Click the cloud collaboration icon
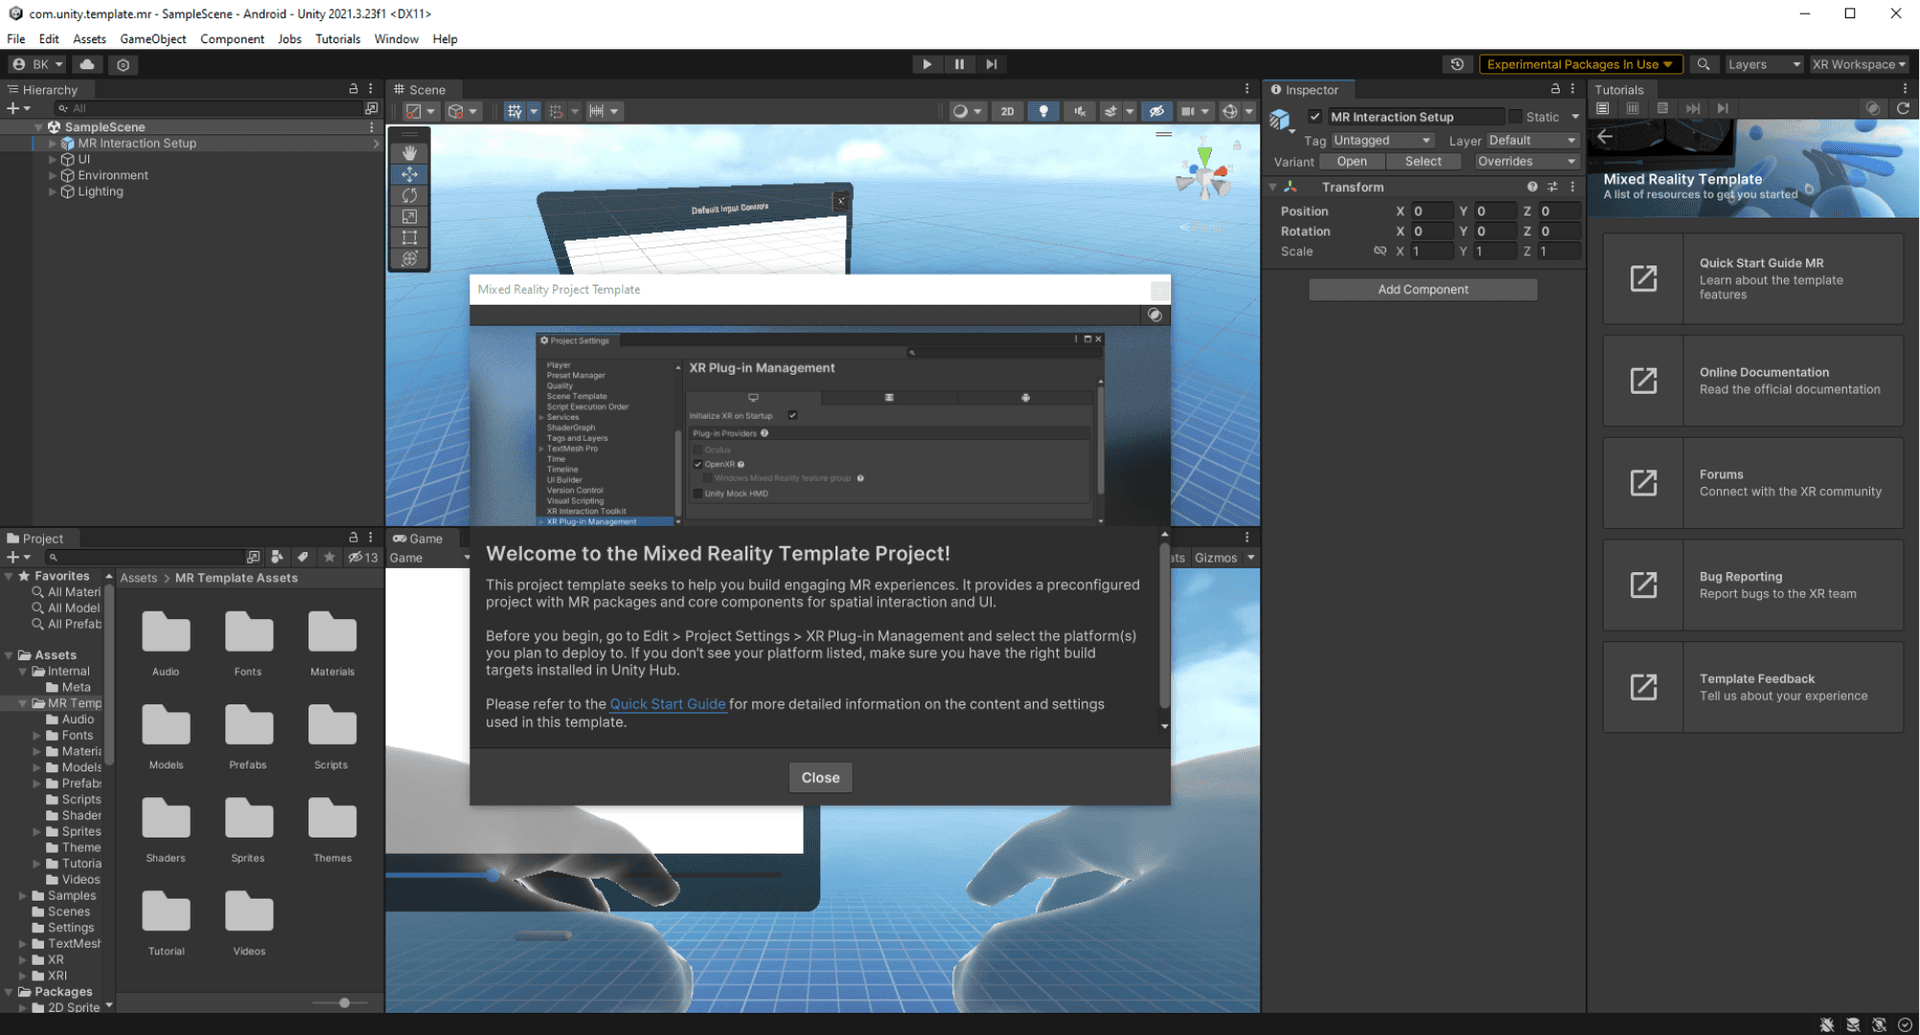This screenshot has height=1035, width=1920. point(87,64)
